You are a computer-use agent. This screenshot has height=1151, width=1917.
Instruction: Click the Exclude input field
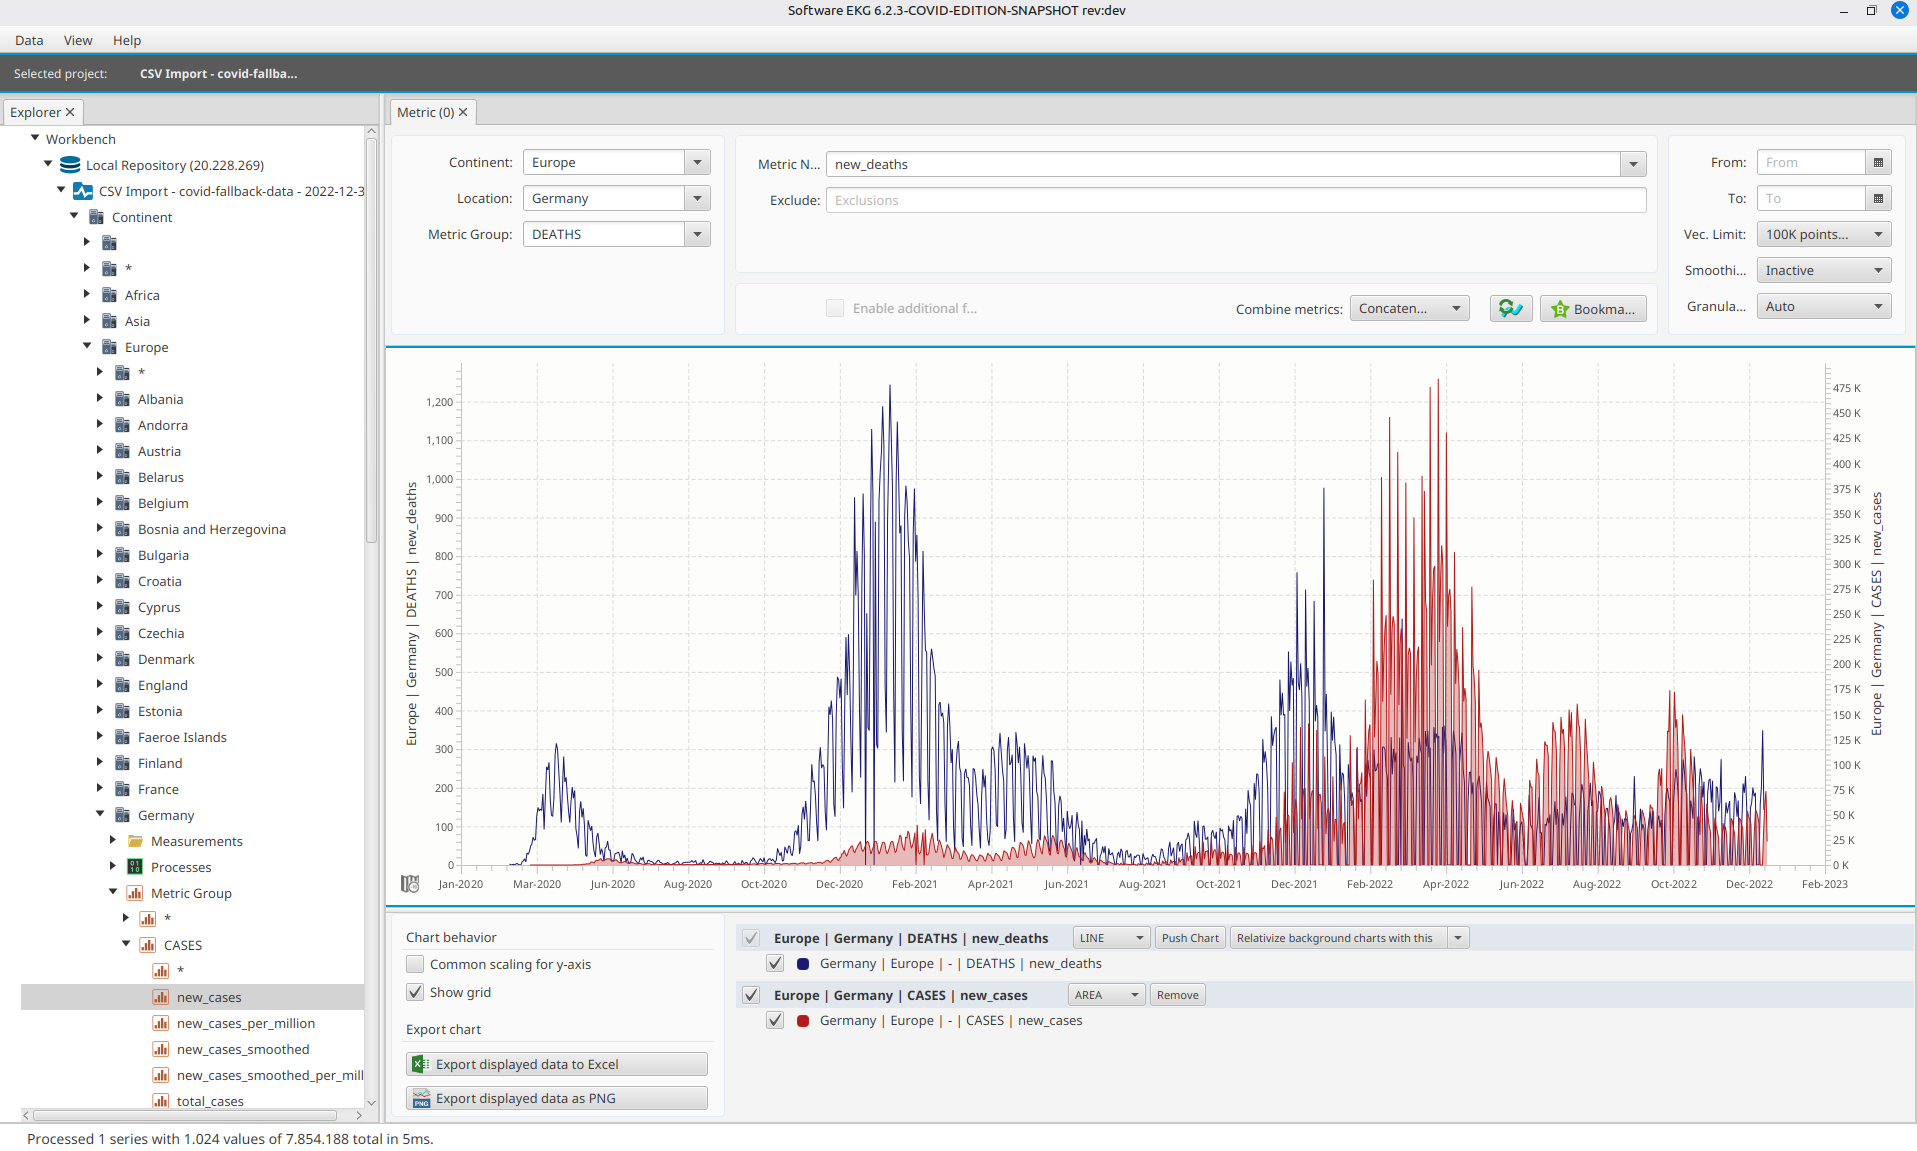pyautogui.click(x=1235, y=201)
